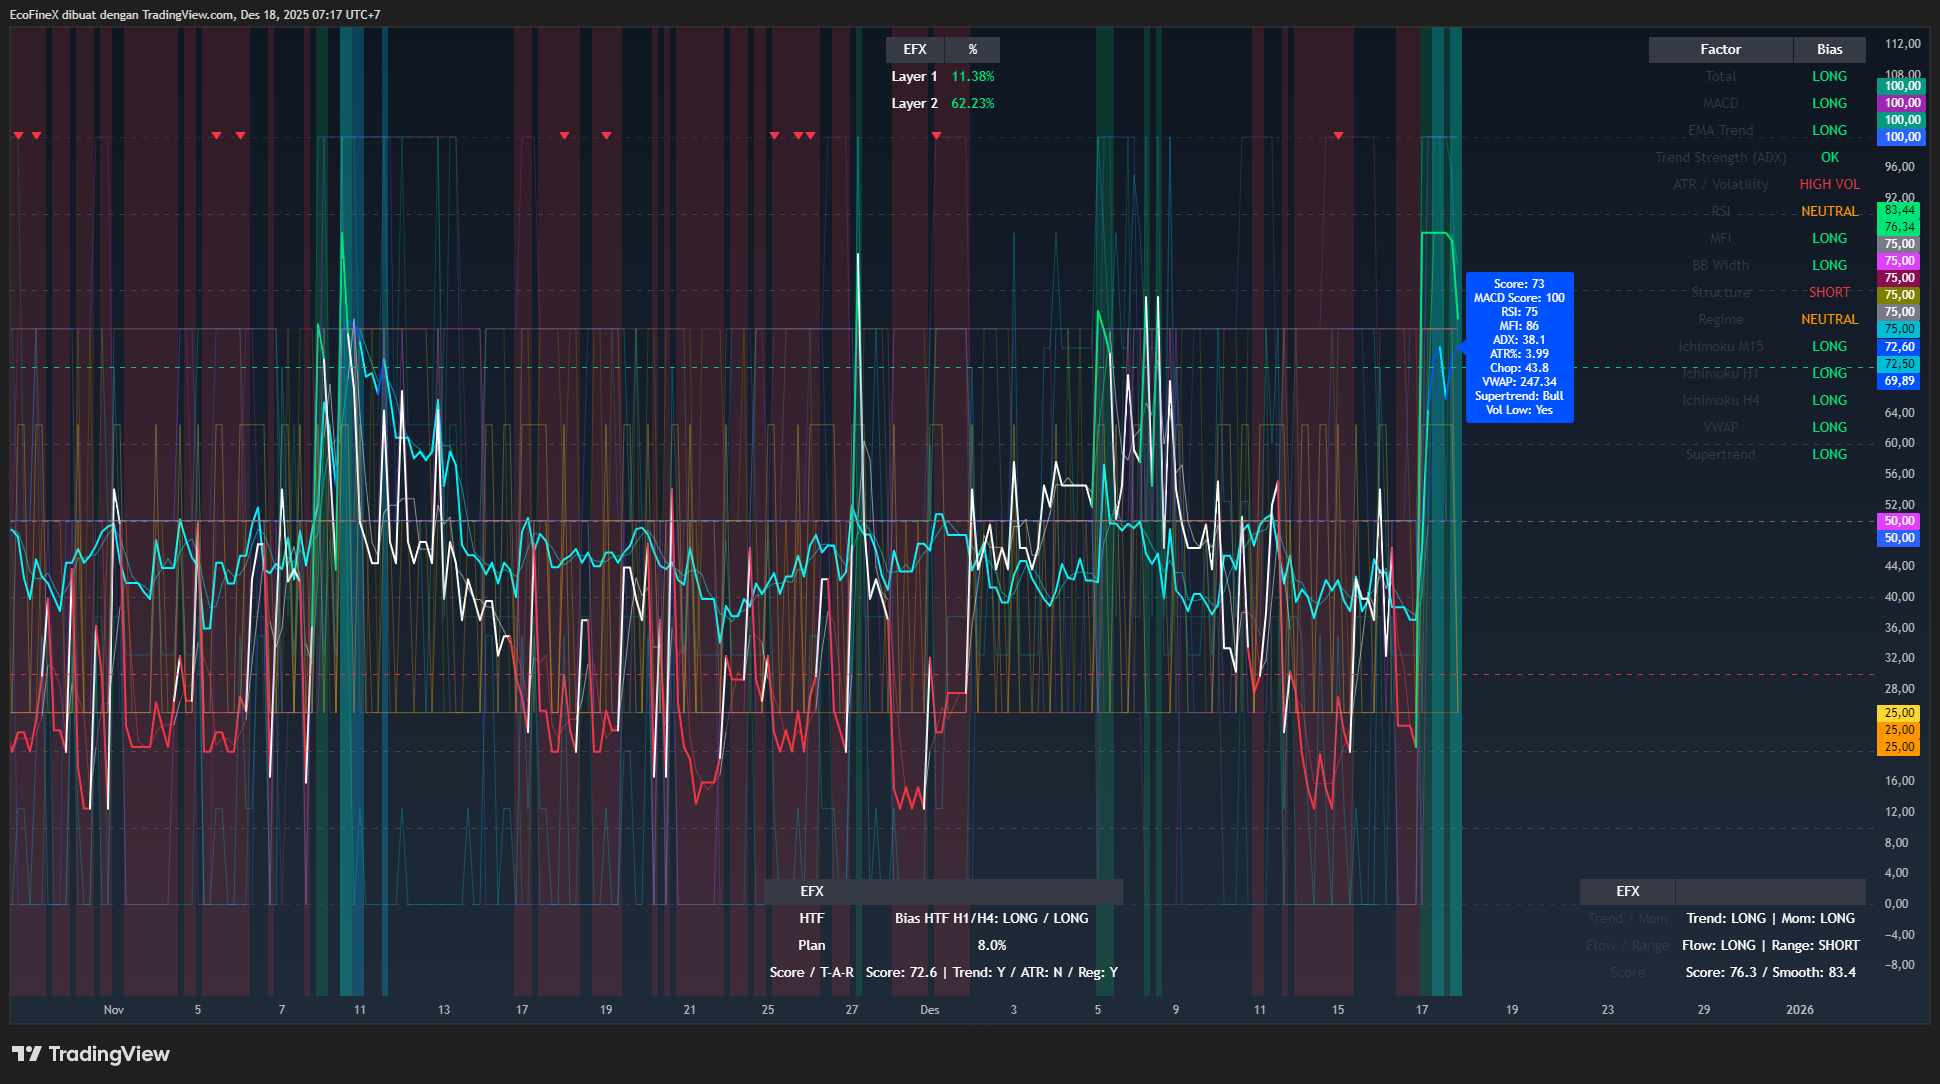Click the SHORT Structure bias value
1940x1084 pixels.
(1829, 292)
